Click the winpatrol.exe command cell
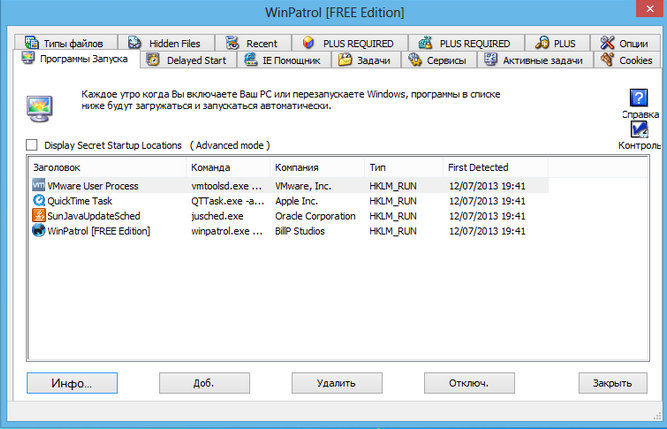This screenshot has height=429, width=667. click(227, 231)
